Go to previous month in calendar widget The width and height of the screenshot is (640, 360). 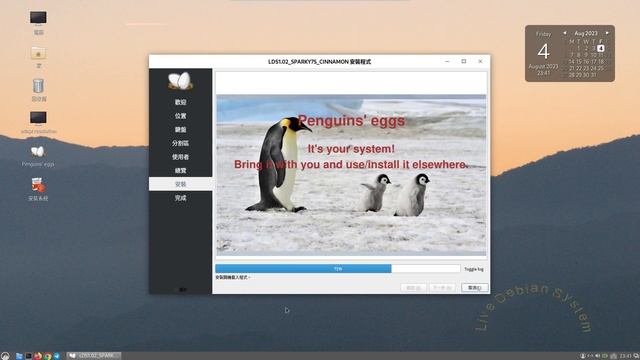(x=564, y=33)
